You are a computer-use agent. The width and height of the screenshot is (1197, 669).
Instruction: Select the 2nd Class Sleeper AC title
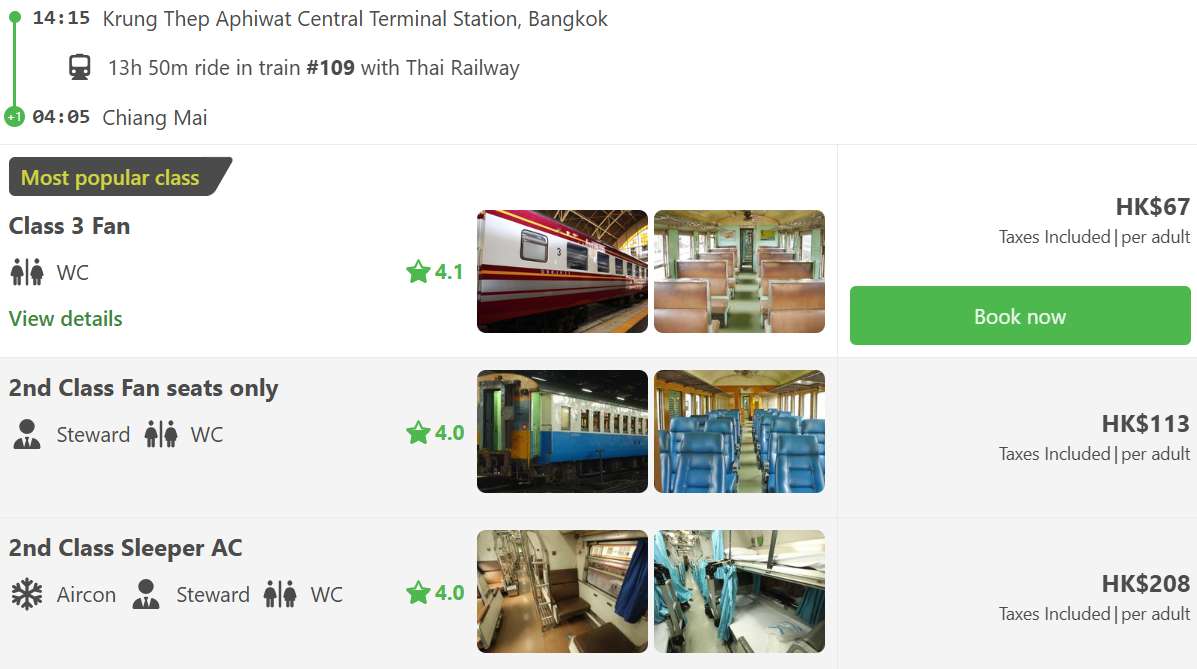126,548
